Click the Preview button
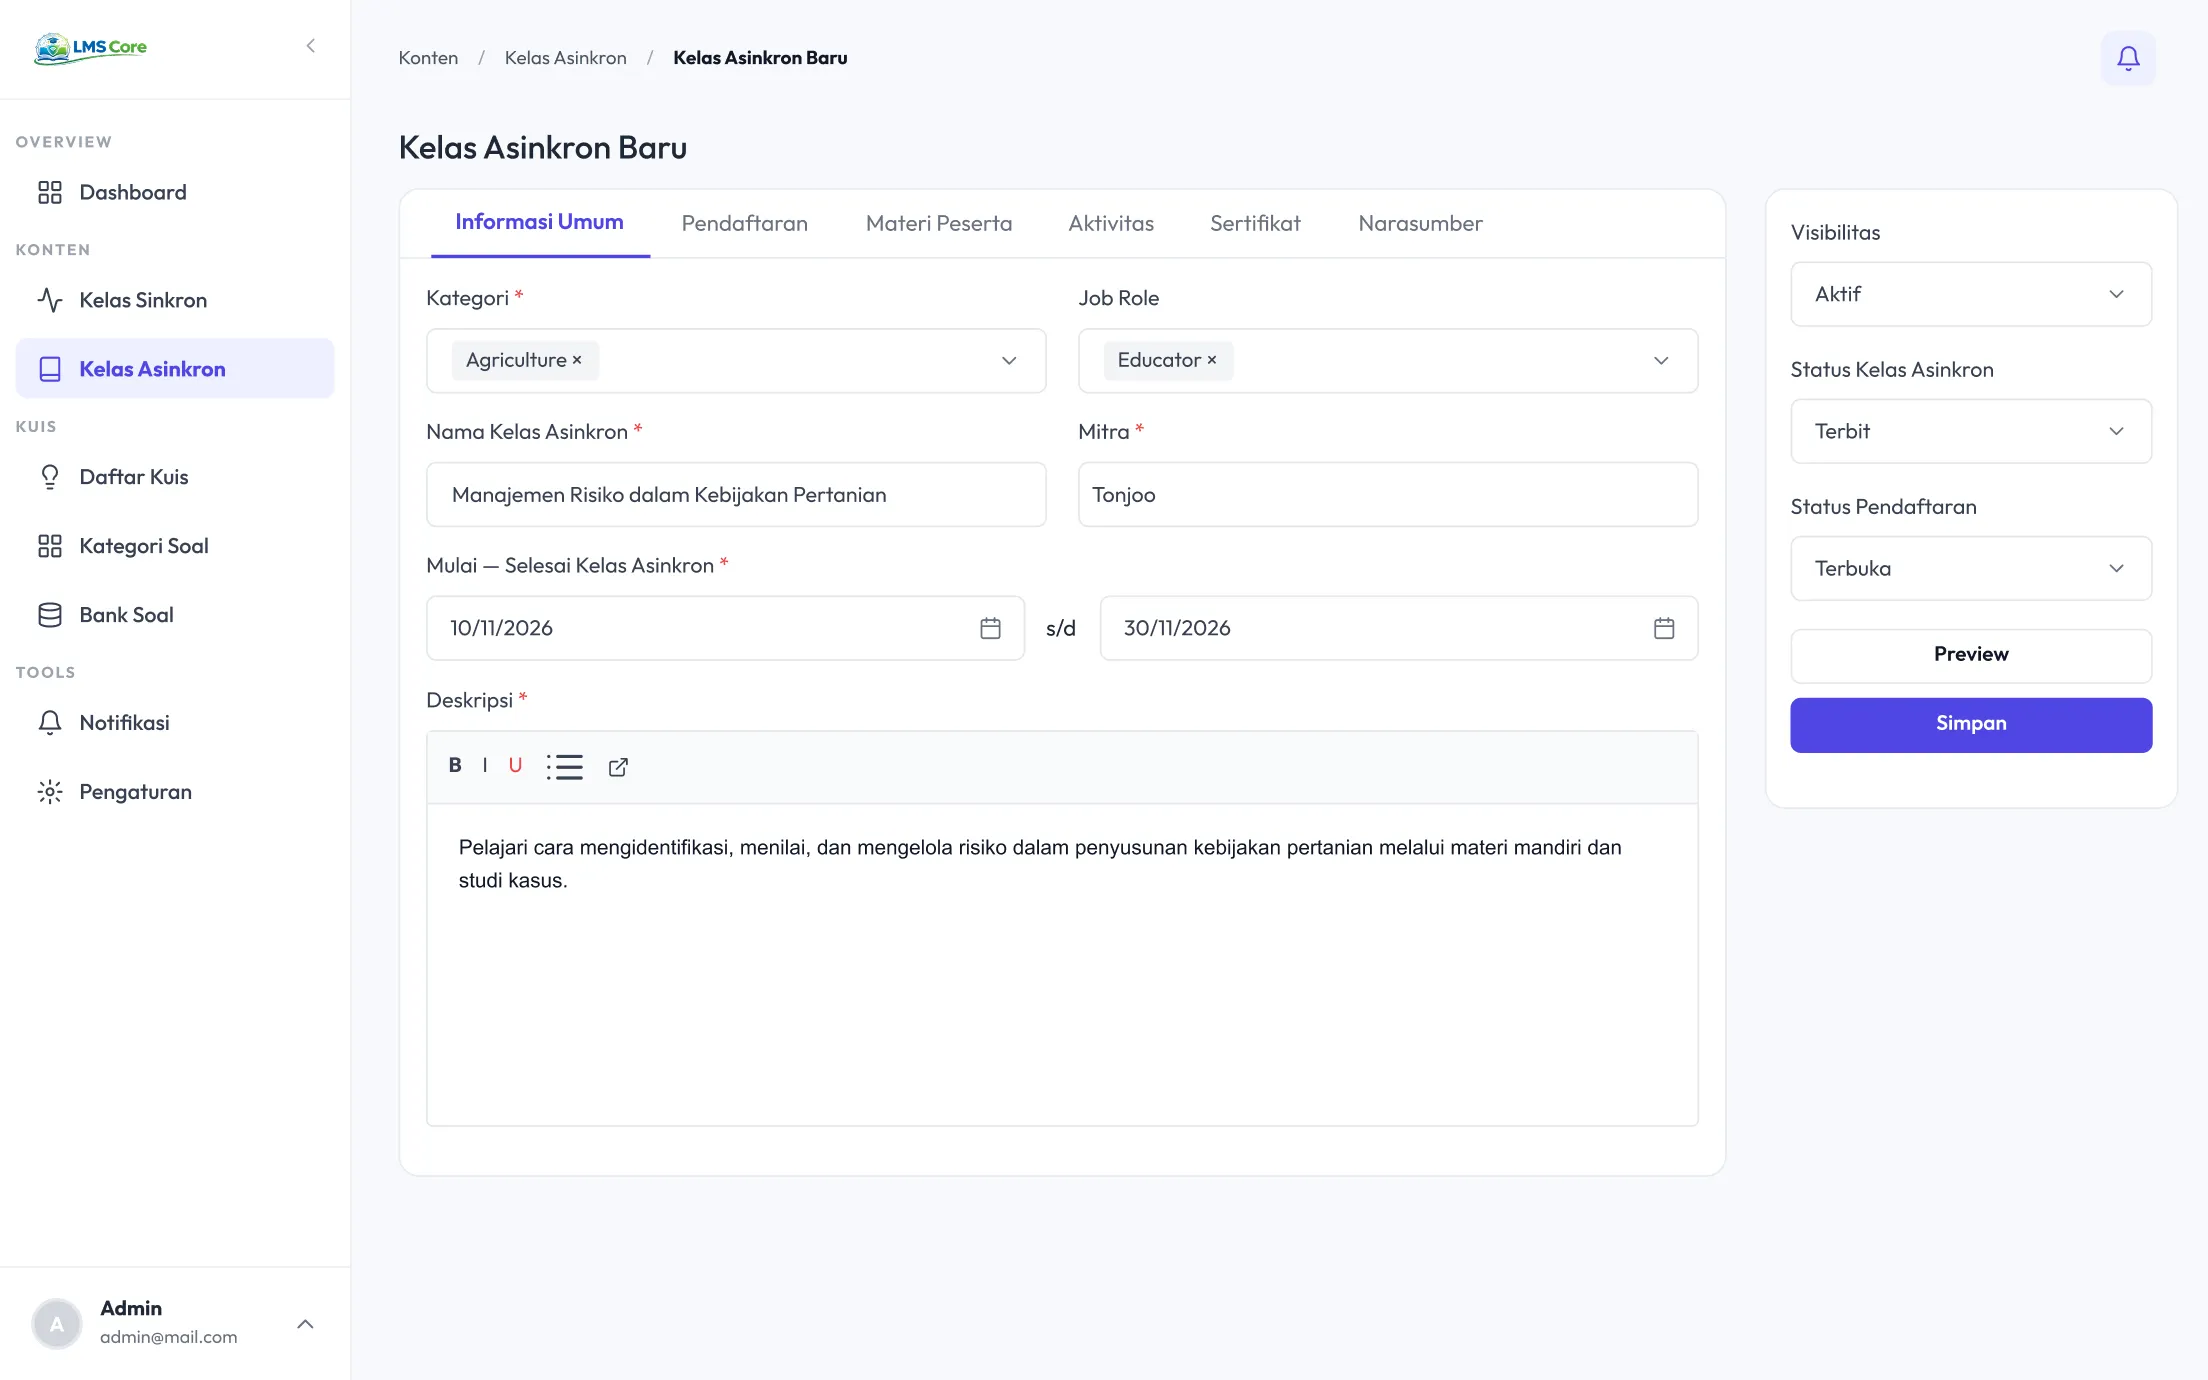Screen dimensions: 2208x1380 1971,655
